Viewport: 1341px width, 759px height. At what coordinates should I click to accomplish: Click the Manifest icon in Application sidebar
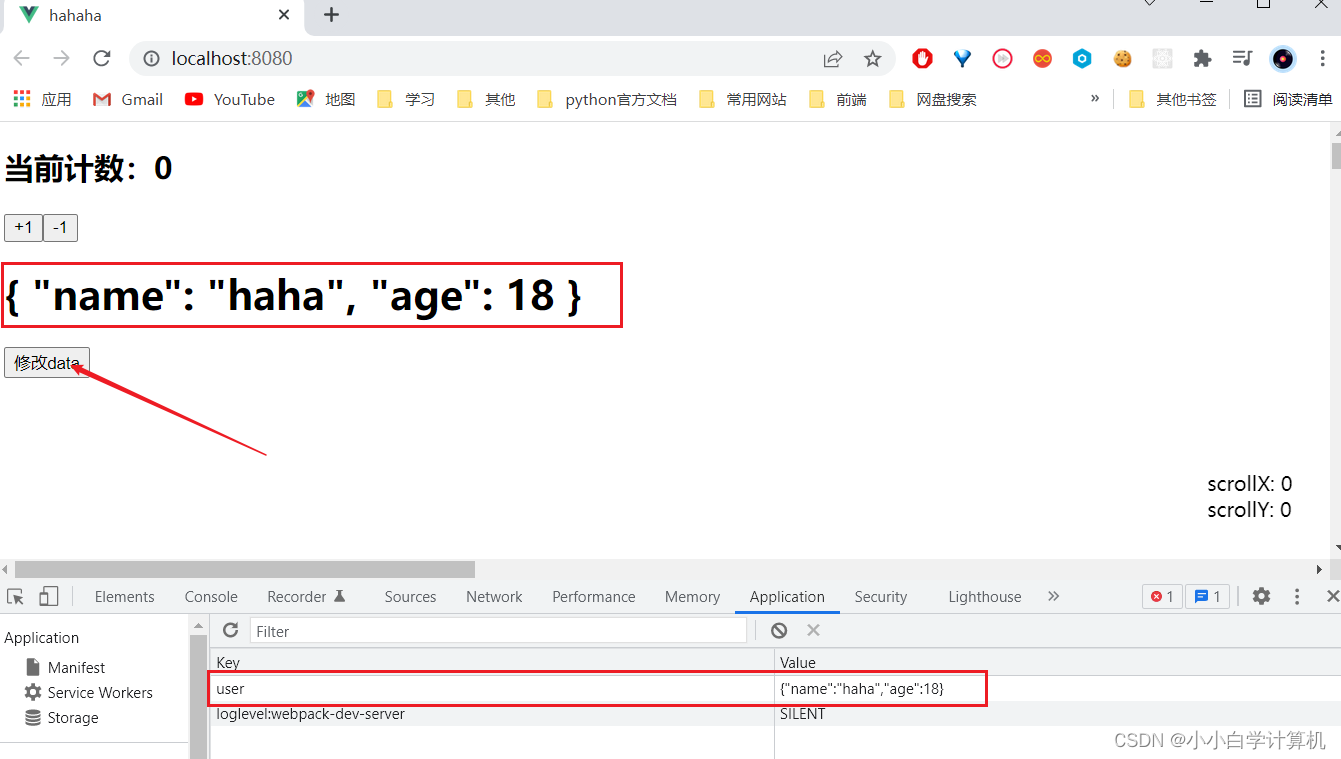click(33, 667)
